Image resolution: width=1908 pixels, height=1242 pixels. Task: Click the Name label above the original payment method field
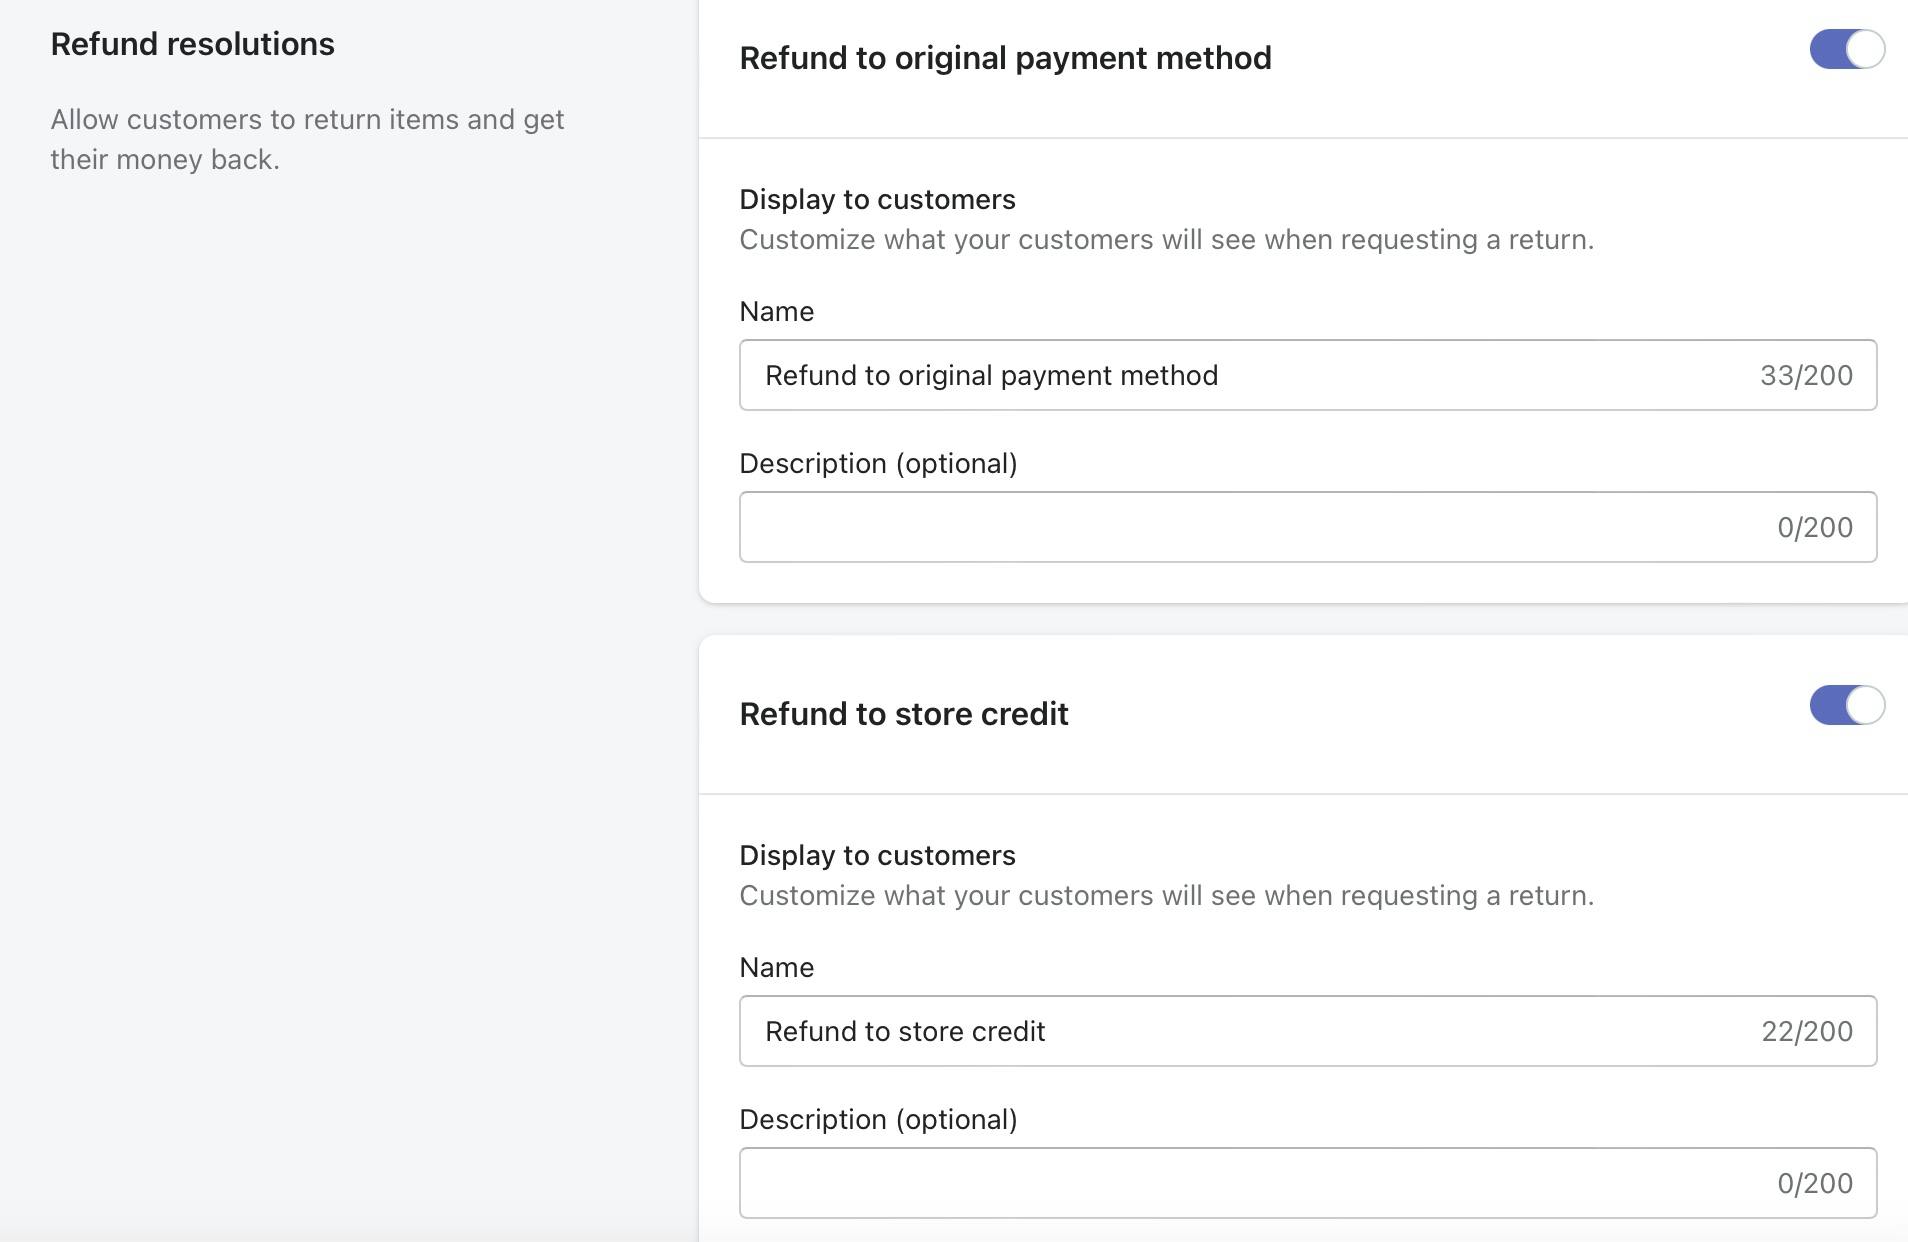coord(776,312)
